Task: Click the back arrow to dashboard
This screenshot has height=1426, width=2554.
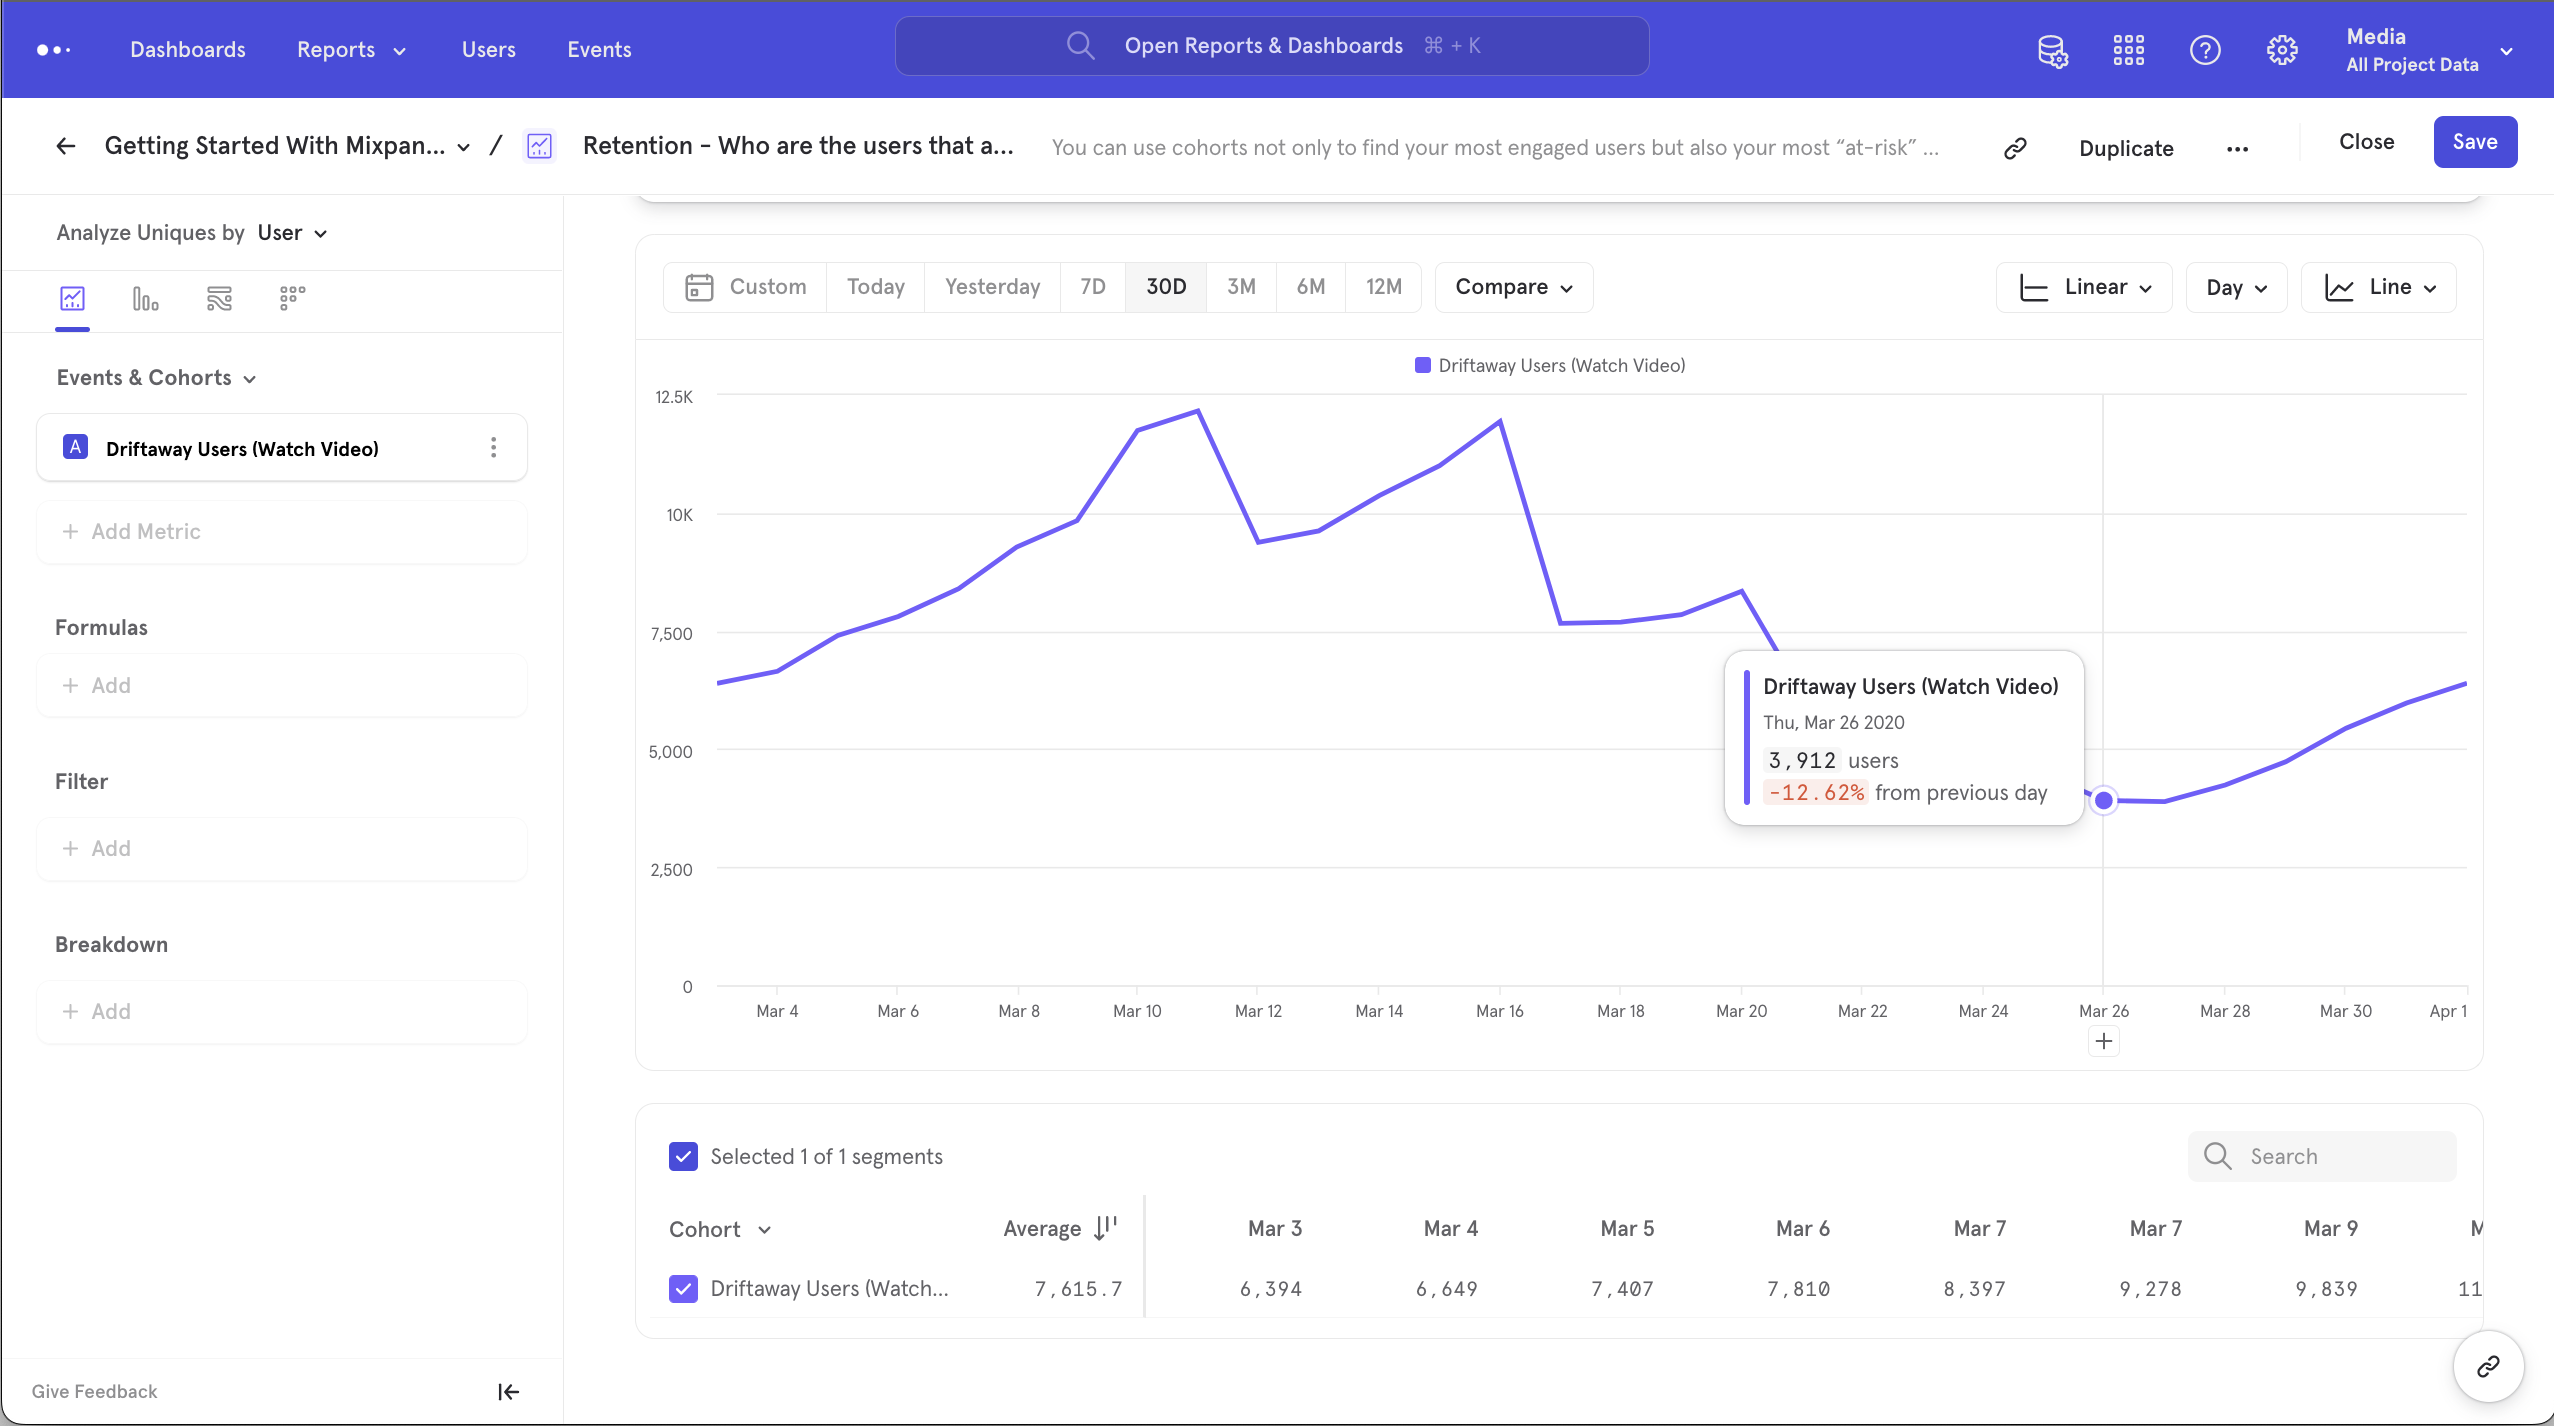Action: click(66, 146)
